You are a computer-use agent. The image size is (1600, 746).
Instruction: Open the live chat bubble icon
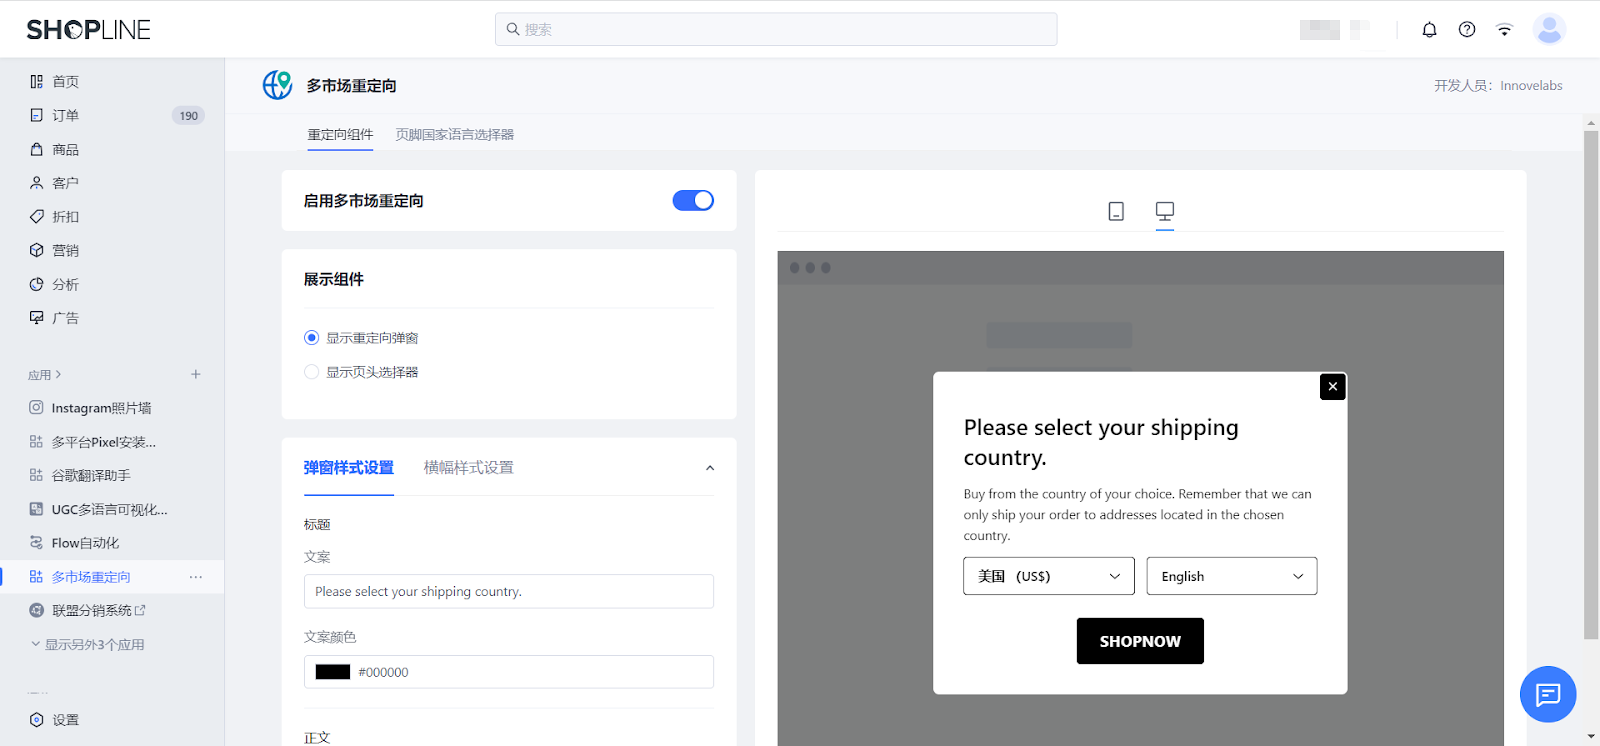pyautogui.click(x=1547, y=694)
